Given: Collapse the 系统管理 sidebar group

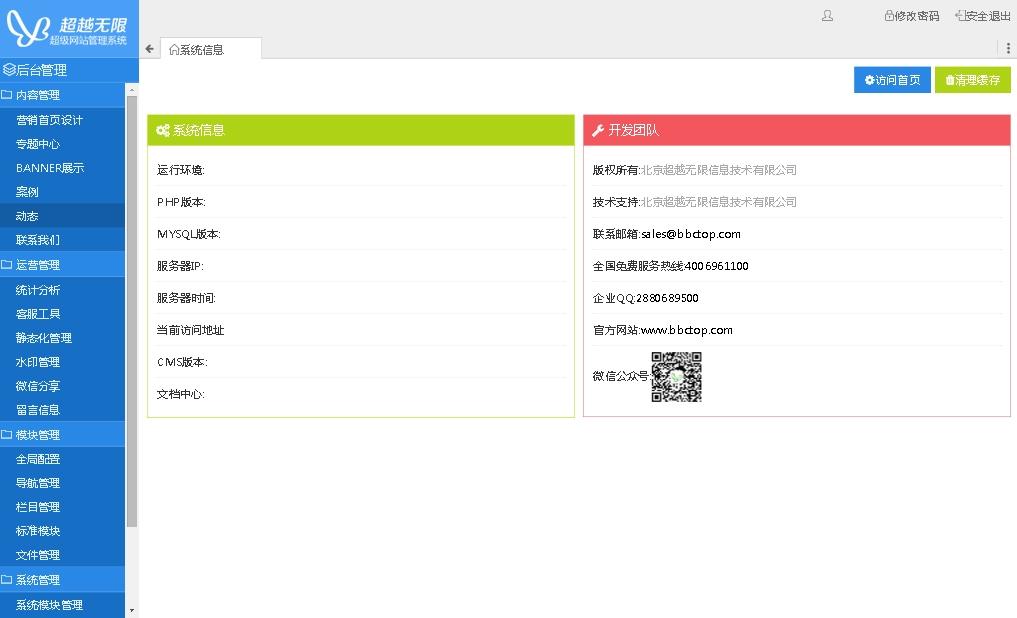Looking at the screenshot, I should click(38, 580).
